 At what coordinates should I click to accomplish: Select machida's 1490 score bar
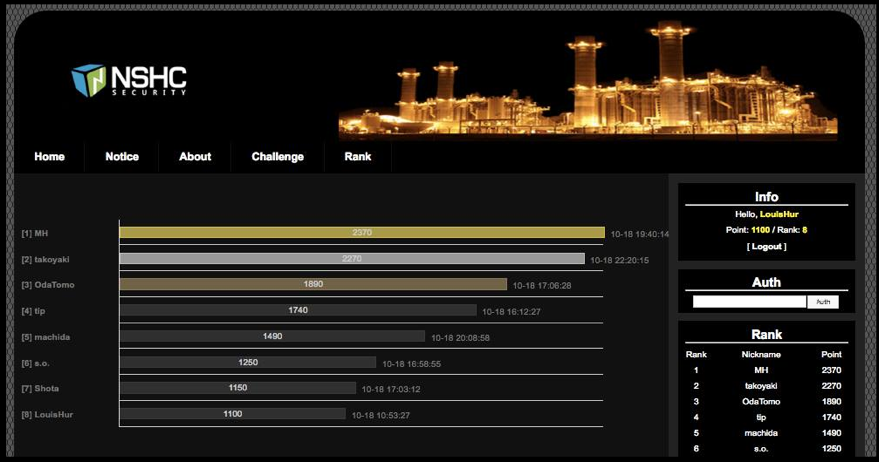tap(272, 337)
